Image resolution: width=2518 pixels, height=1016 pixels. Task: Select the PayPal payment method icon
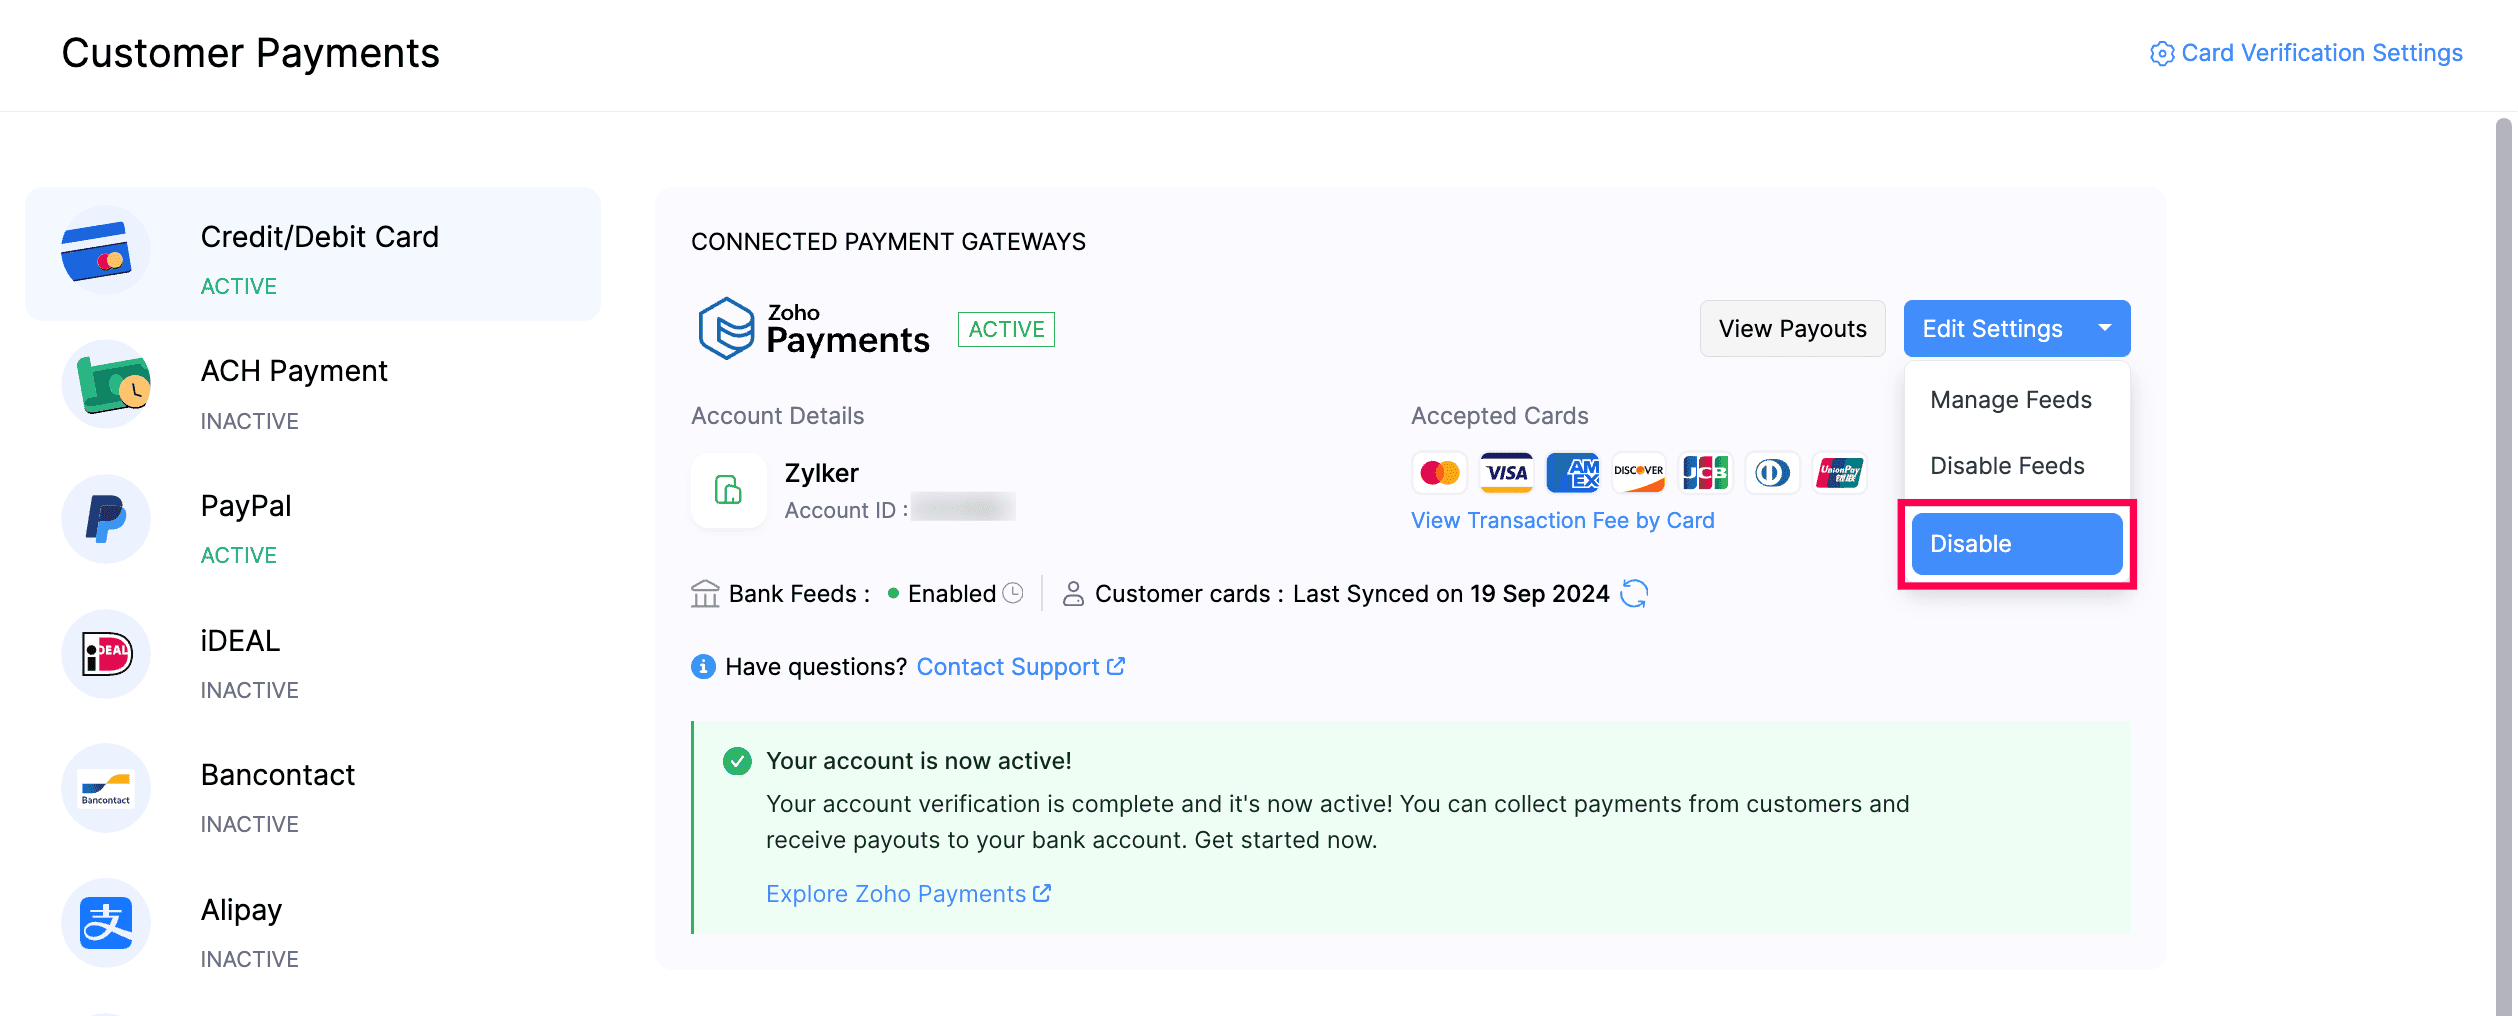(106, 519)
